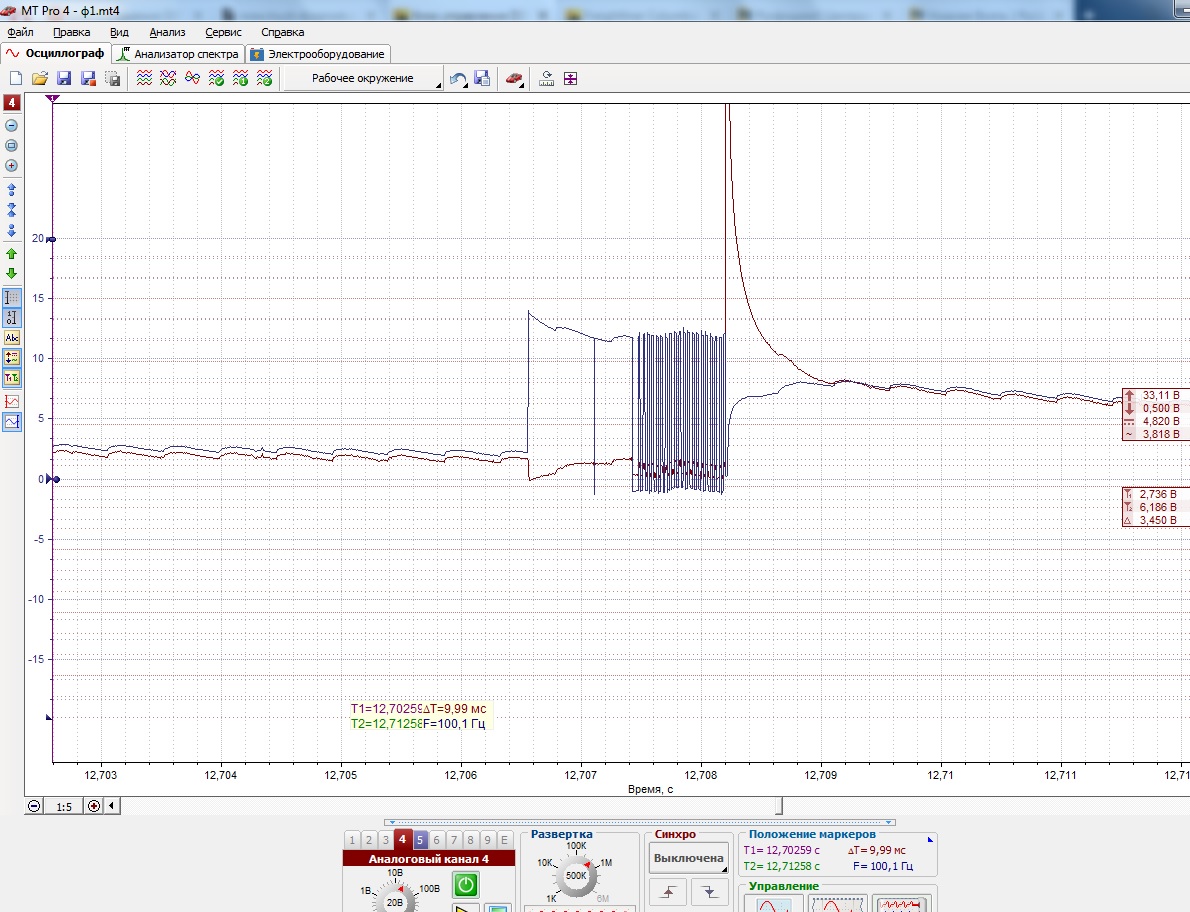Open the Рабочее окружение dropdown
This screenshot has width=1190, height=912.
point(363,78)
